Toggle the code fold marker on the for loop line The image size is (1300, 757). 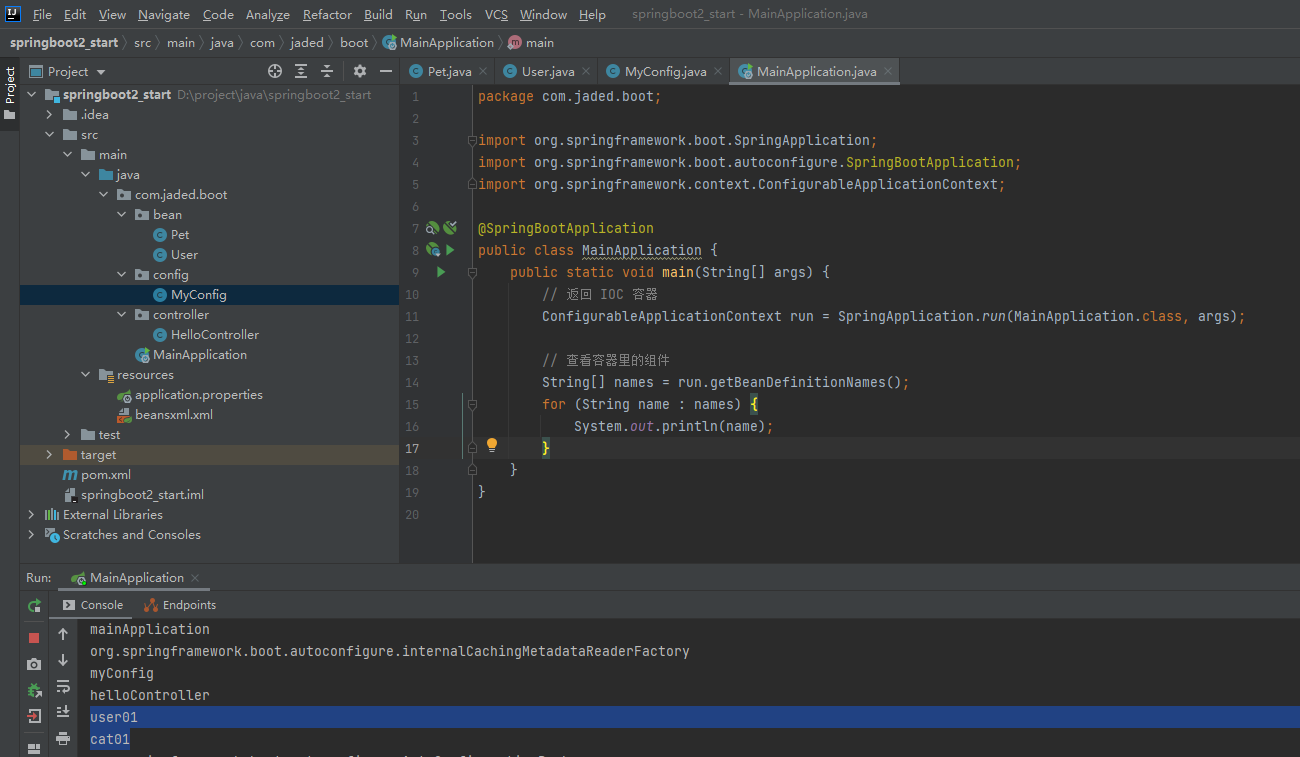(472, 404)
